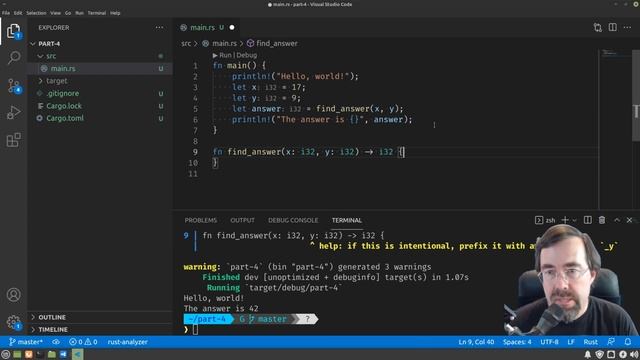Click main.rs in the breadcrumb
640x360 pixels.
(x=224, y=43)
